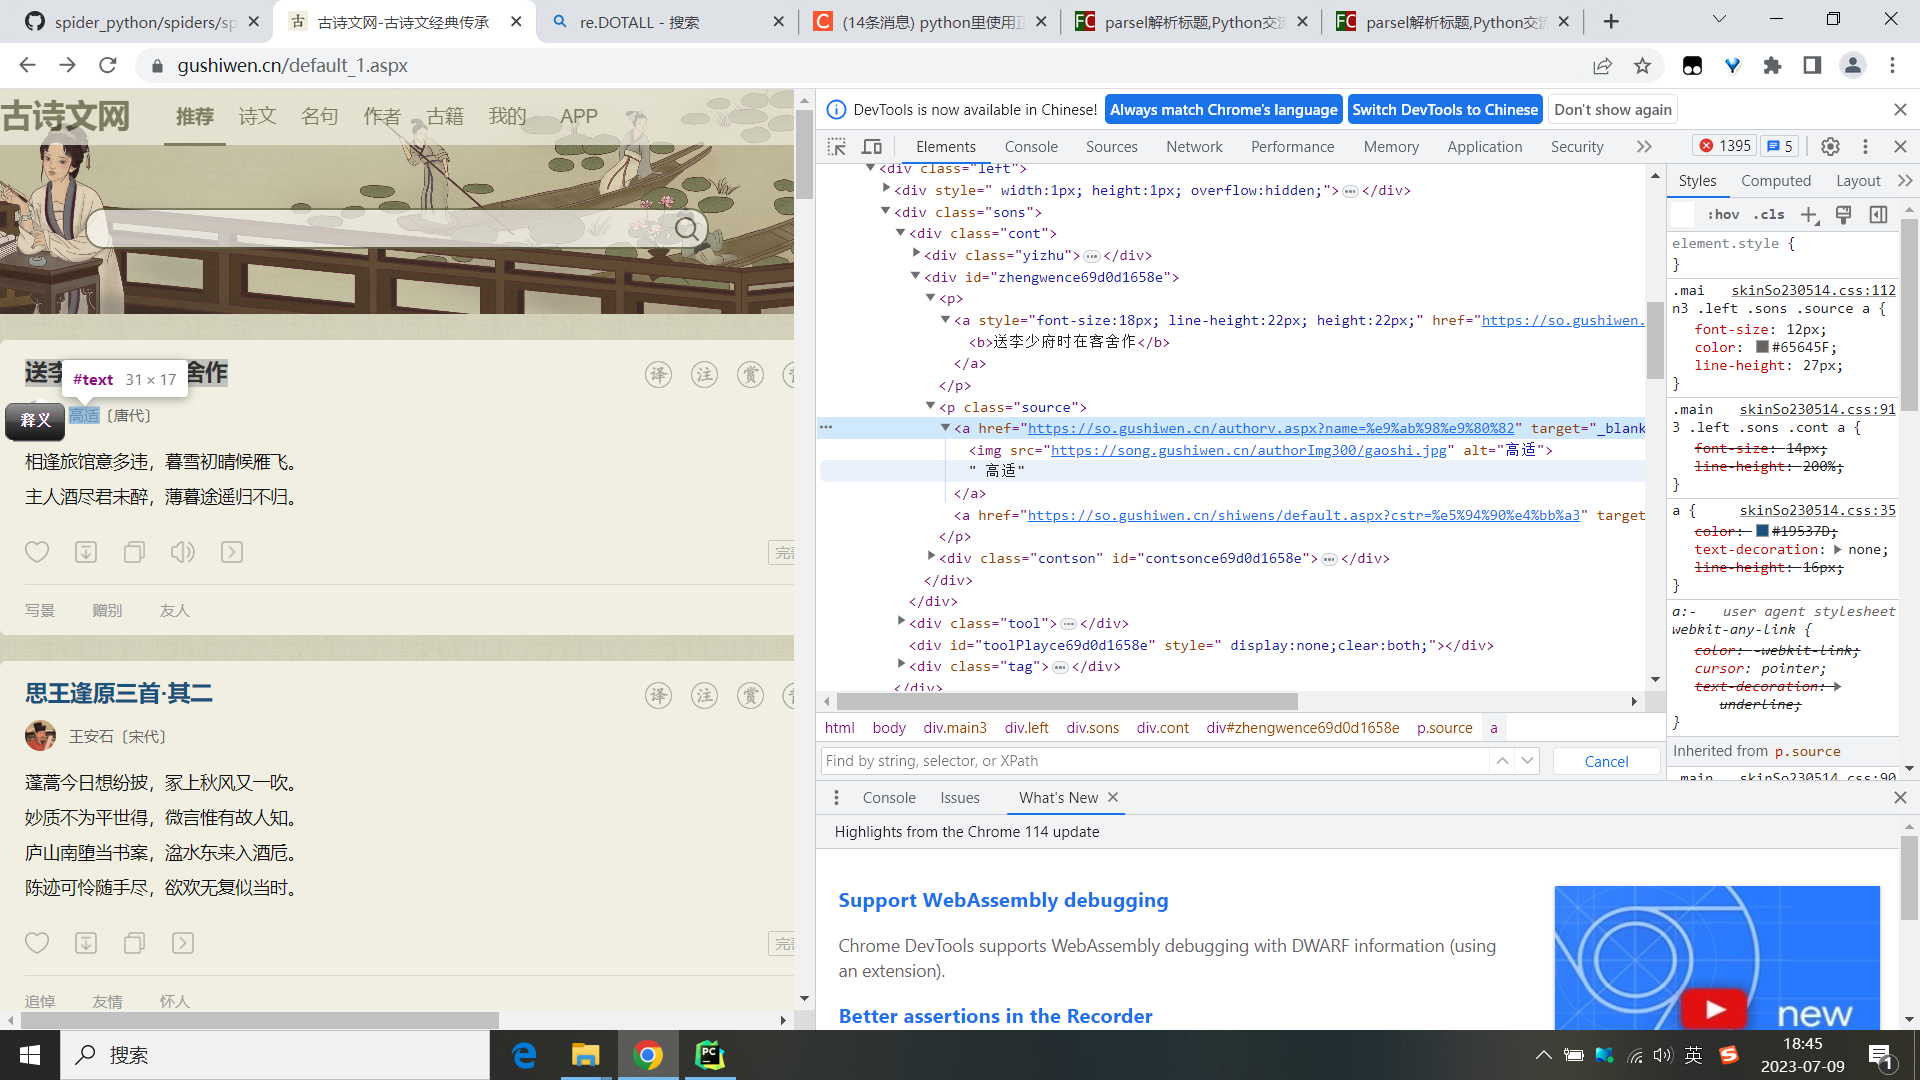Toggle the computed styles sidebar icon
1920x1080 pixels.
pyautogui.click(x=1879, y=215)
